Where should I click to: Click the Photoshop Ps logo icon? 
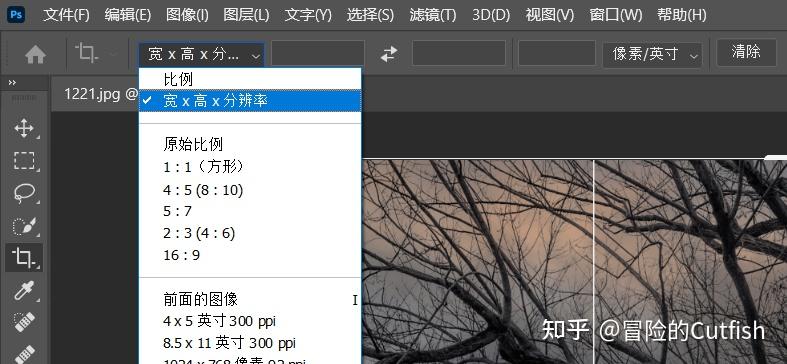tap(16, 14)
